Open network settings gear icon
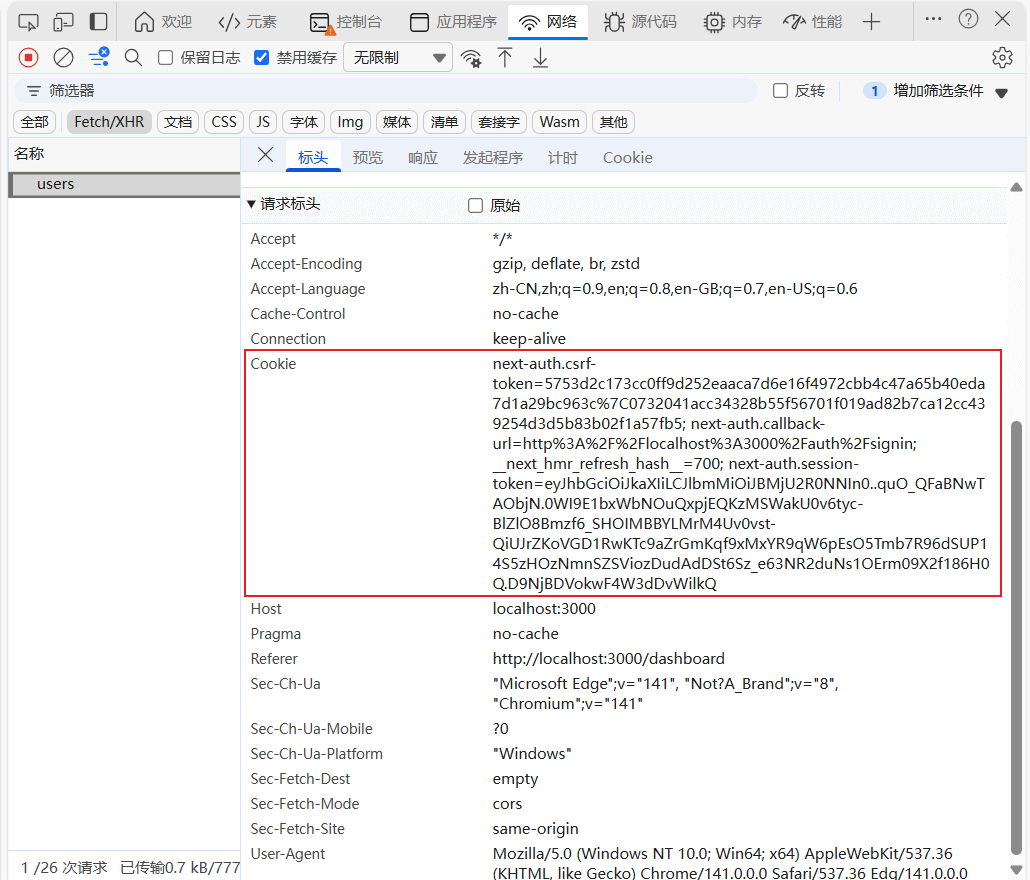The width and height of the screenshot is (1030, 880). (x=1002, y=58)
